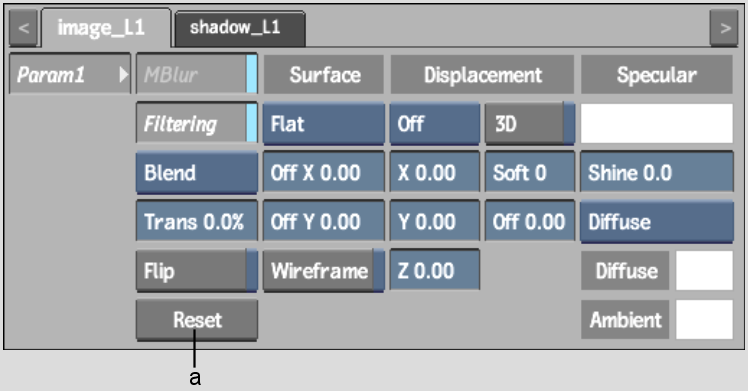This screenshot has height=391, width=748.
Task: Click the Specular white color swatch
Action: [657, 123]
